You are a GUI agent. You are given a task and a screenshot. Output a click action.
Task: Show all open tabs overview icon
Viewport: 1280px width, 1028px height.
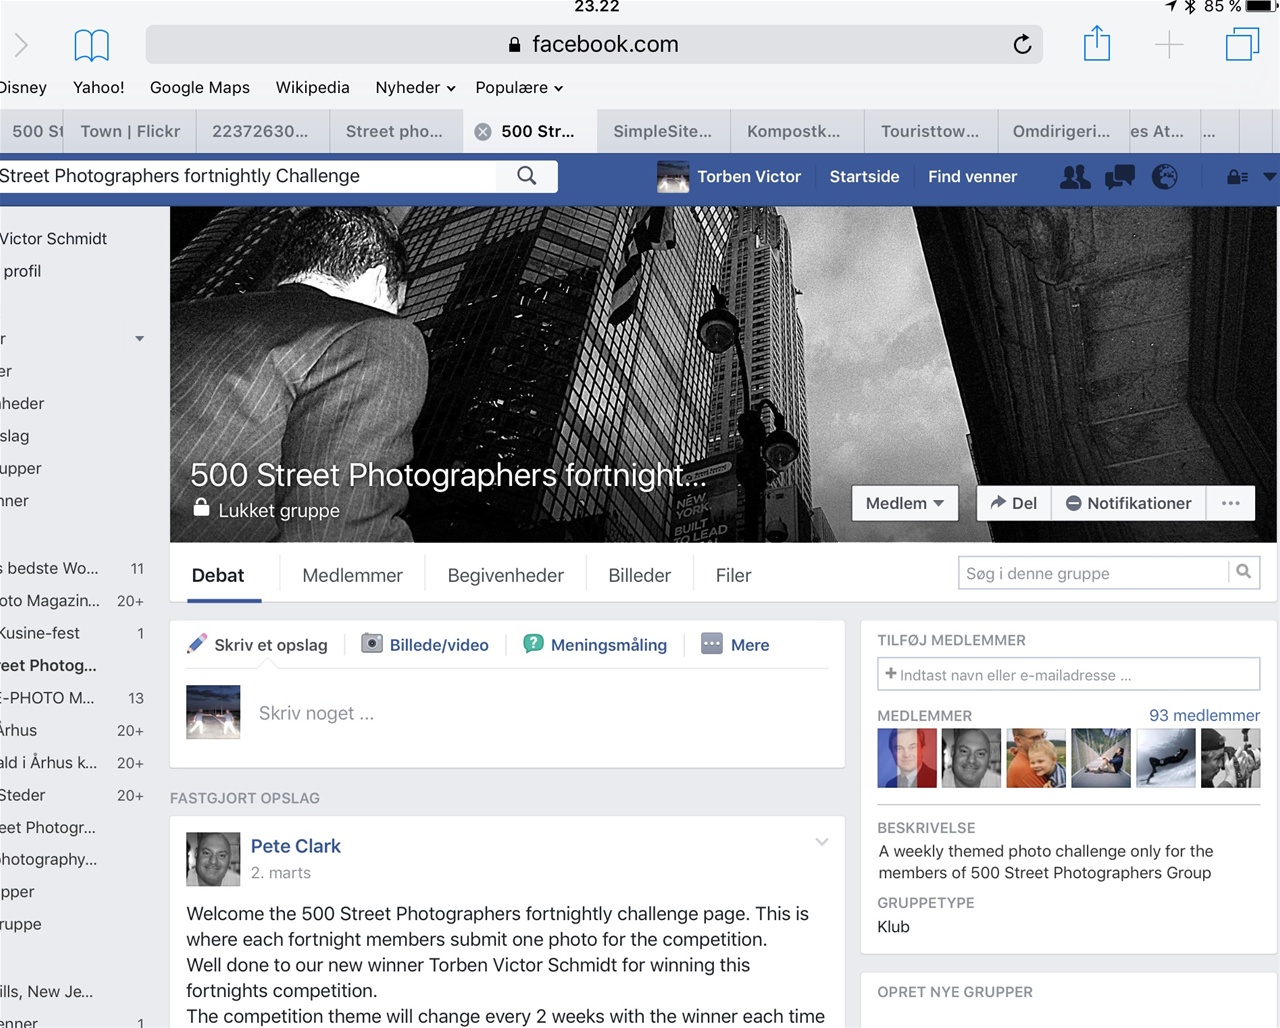tap(1242, 44)
